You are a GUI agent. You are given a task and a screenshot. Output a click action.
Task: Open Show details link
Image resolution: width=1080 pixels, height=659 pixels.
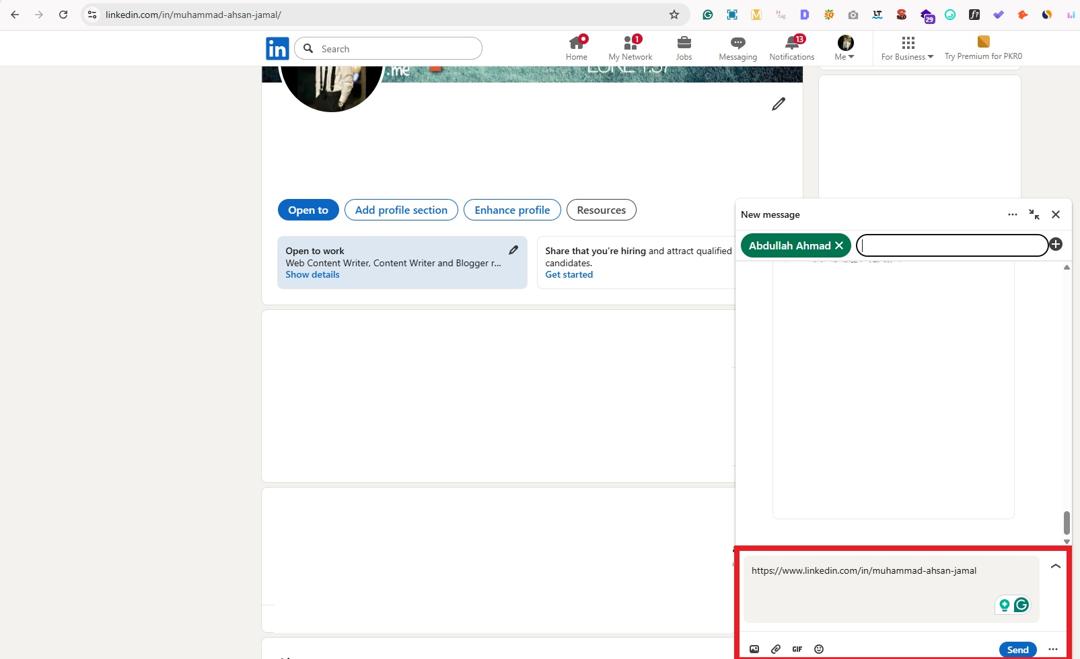coord(312,274)
